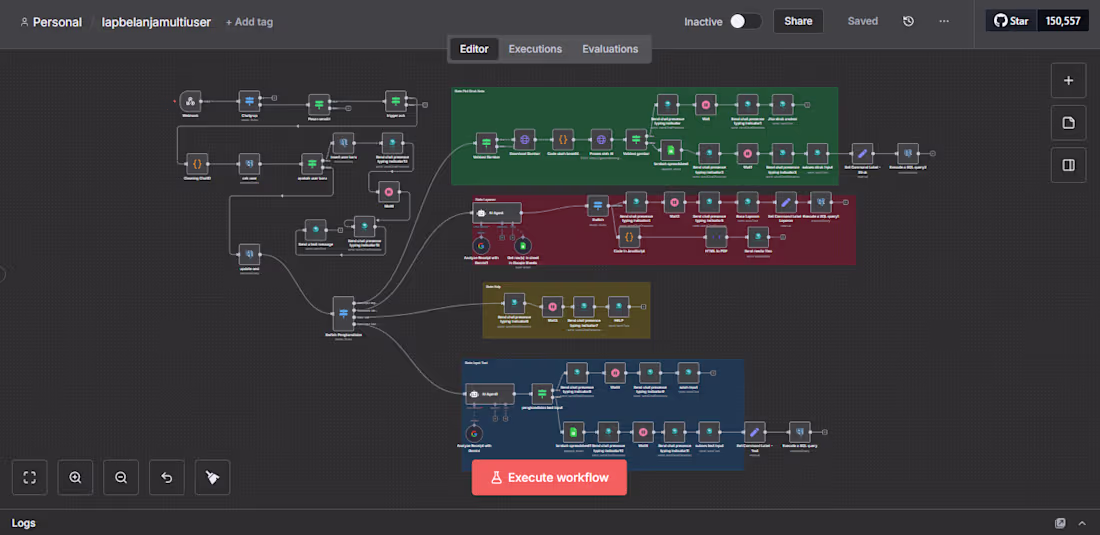Toggle the side panel icon on right

(x=1068, y=165)
